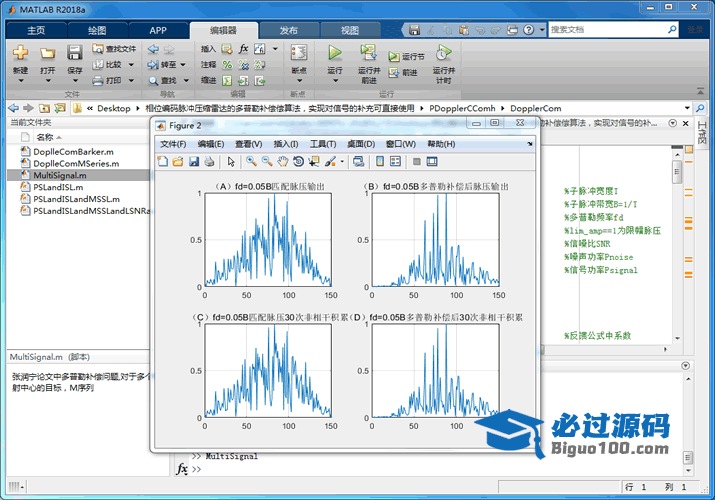Click the Open (打开) folder icon

point(47,52)
